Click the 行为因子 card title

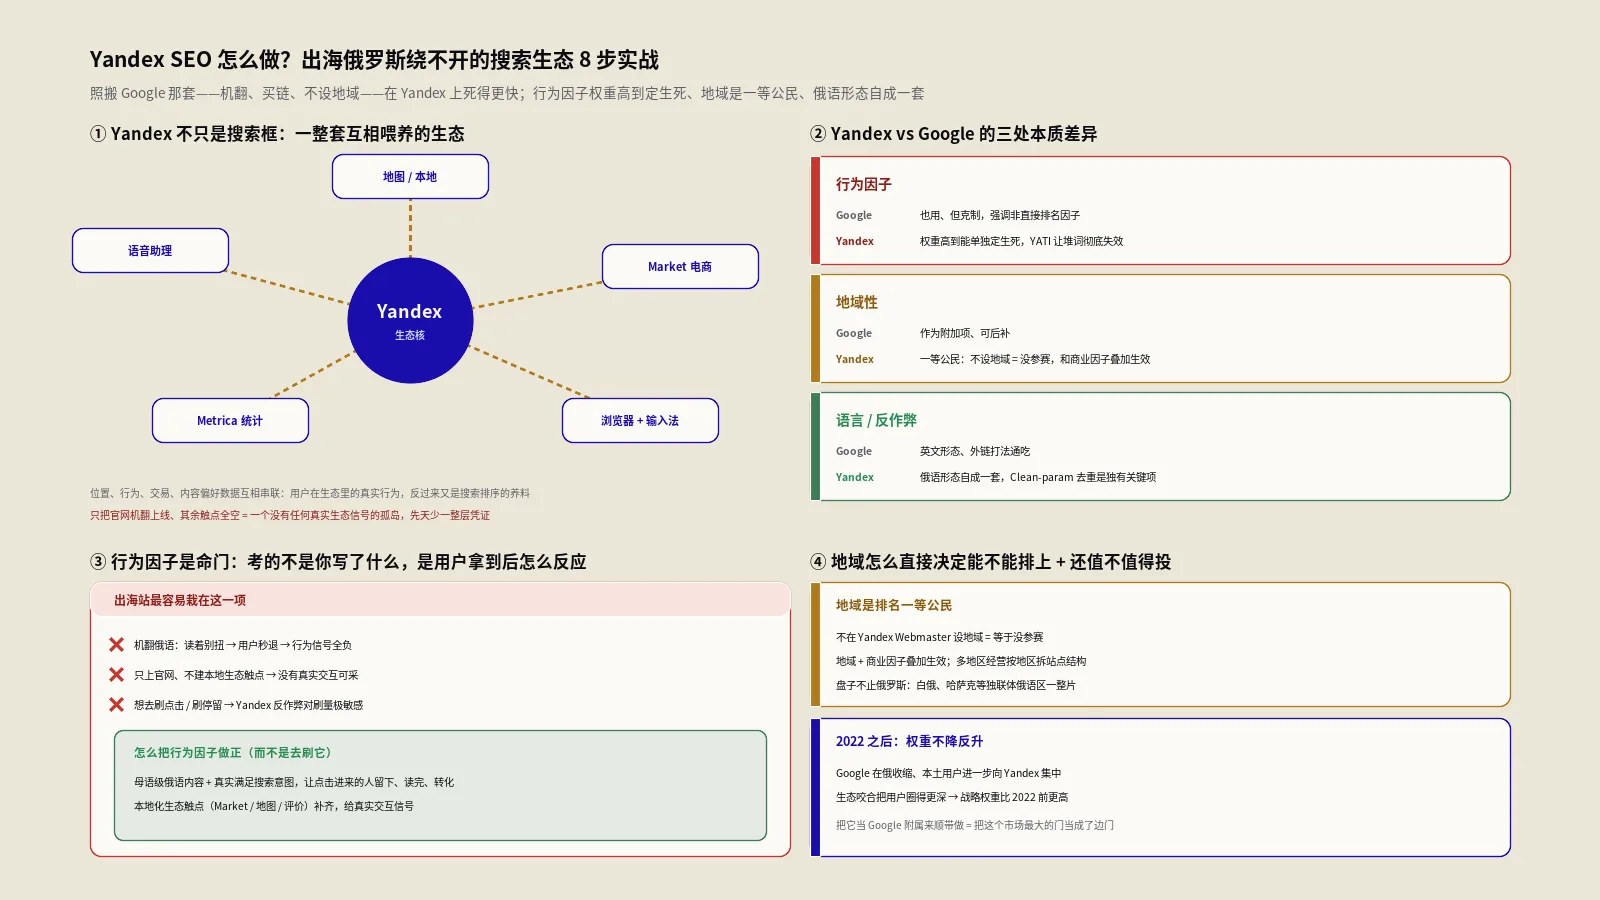pos(864,184)
